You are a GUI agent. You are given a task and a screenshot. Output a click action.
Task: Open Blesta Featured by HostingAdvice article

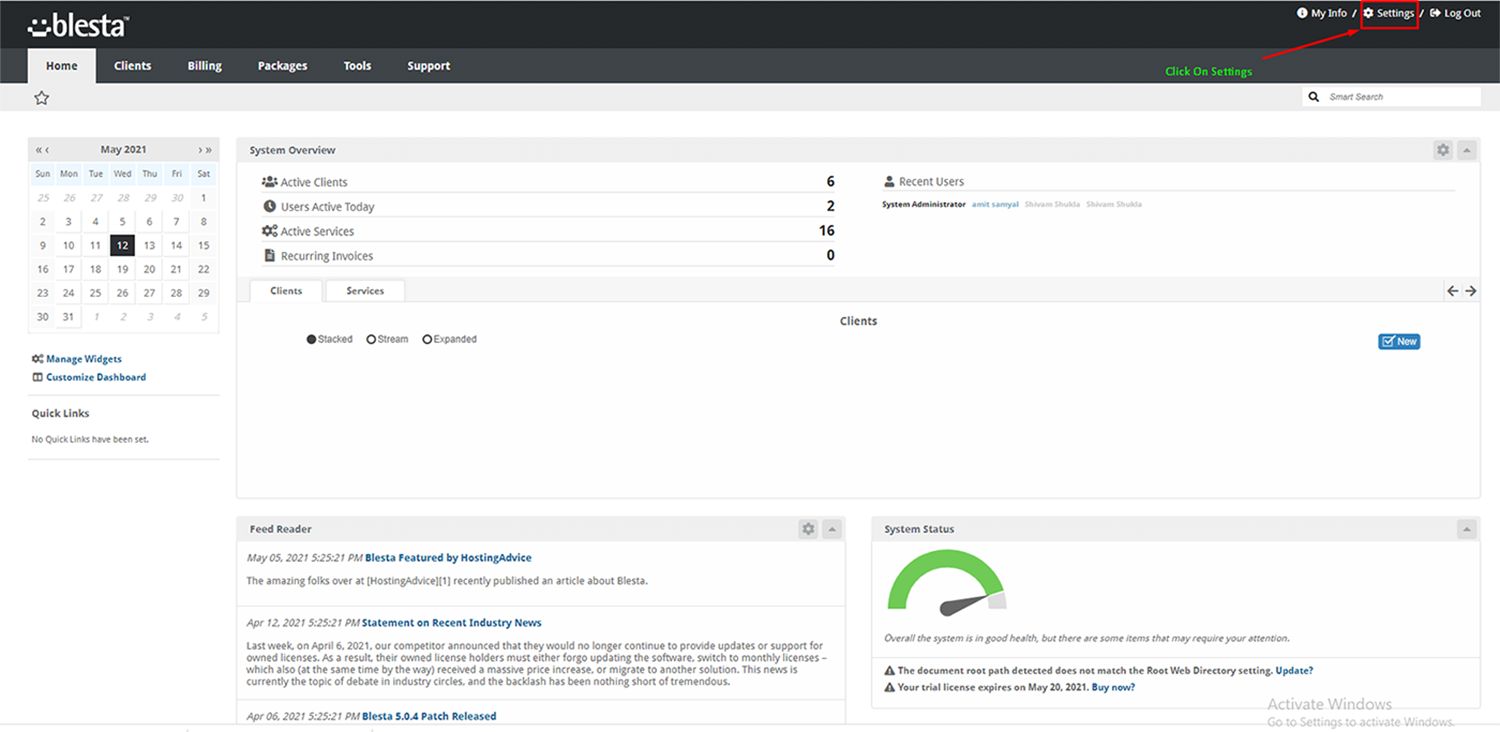[448, 558]
